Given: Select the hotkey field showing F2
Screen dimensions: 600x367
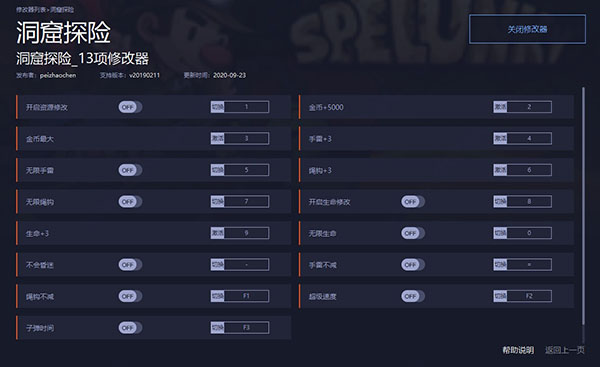Looking at the screenshot, I should pyautogui.click(x=529, y=296).
